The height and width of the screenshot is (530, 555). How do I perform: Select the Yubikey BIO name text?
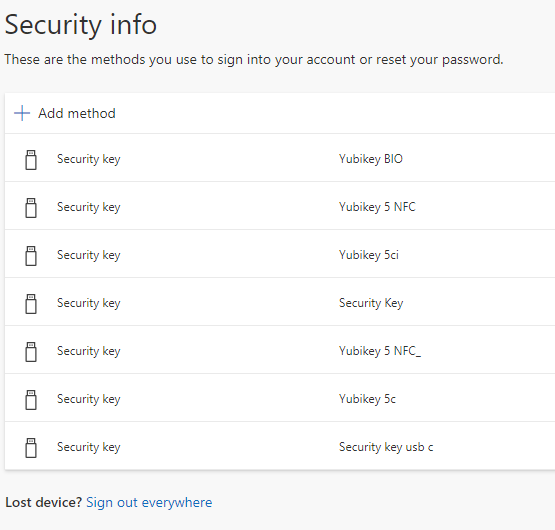coord(371,159)
